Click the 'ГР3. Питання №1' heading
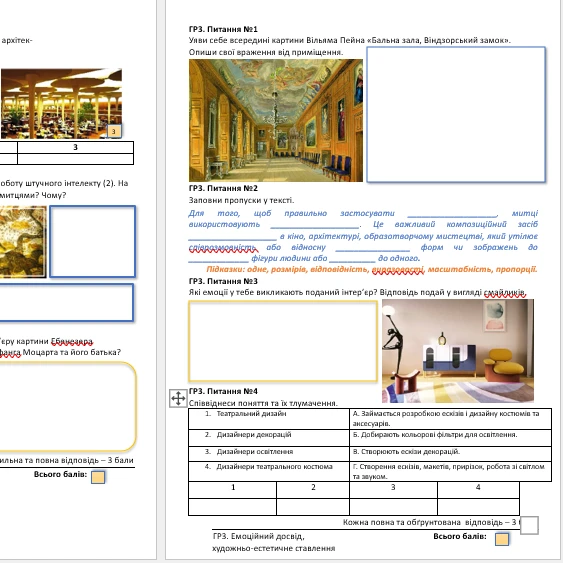 (x=223, y=29)
